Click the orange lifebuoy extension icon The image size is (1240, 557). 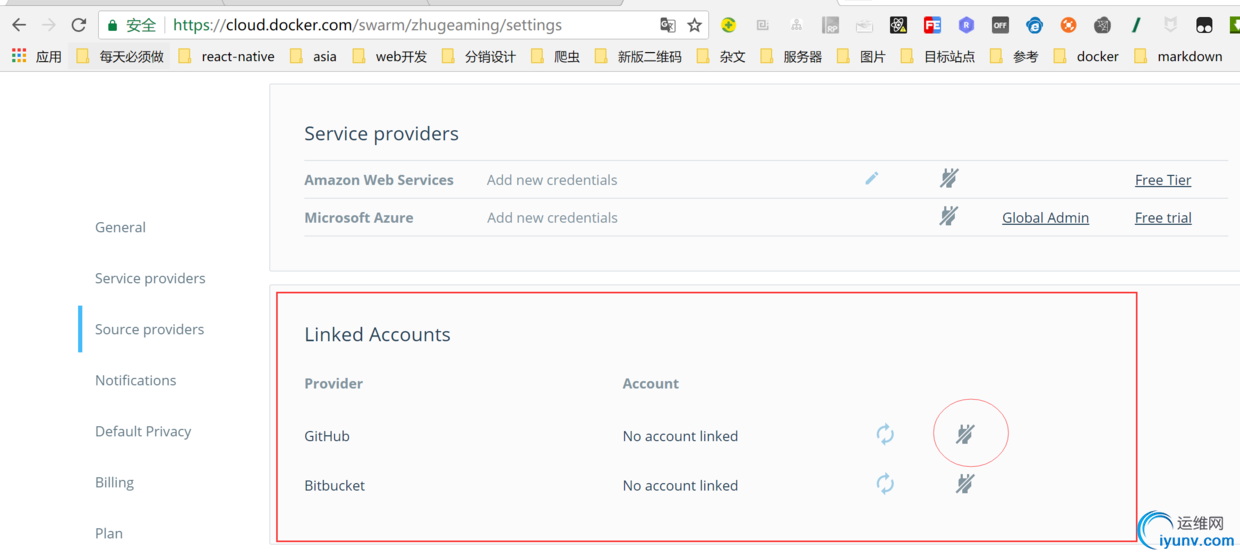[x=1068, y=25]
